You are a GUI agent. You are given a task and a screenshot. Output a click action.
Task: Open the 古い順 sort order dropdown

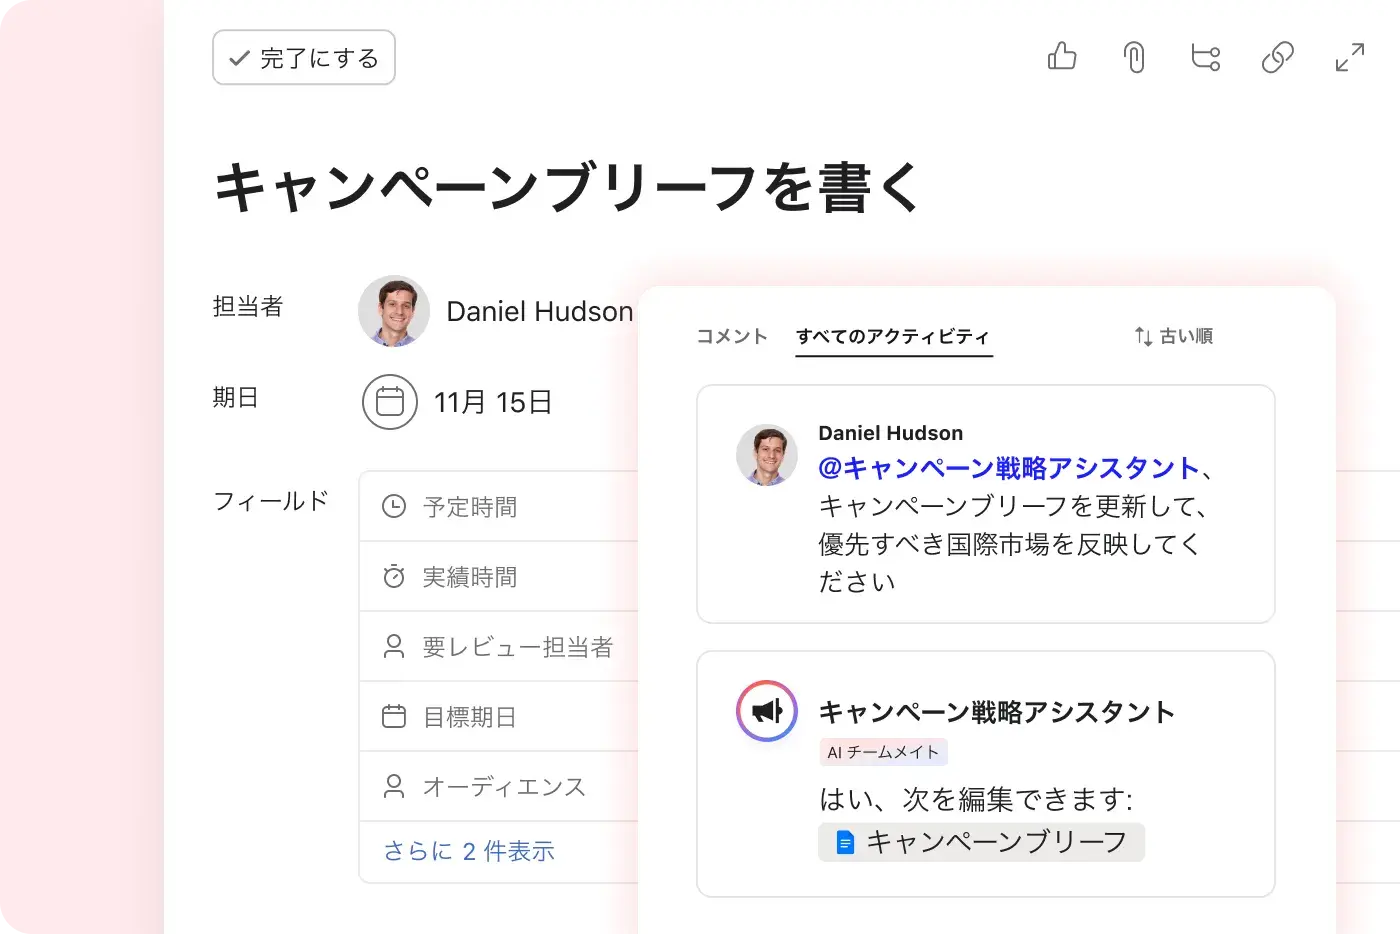click(1174, 336)
